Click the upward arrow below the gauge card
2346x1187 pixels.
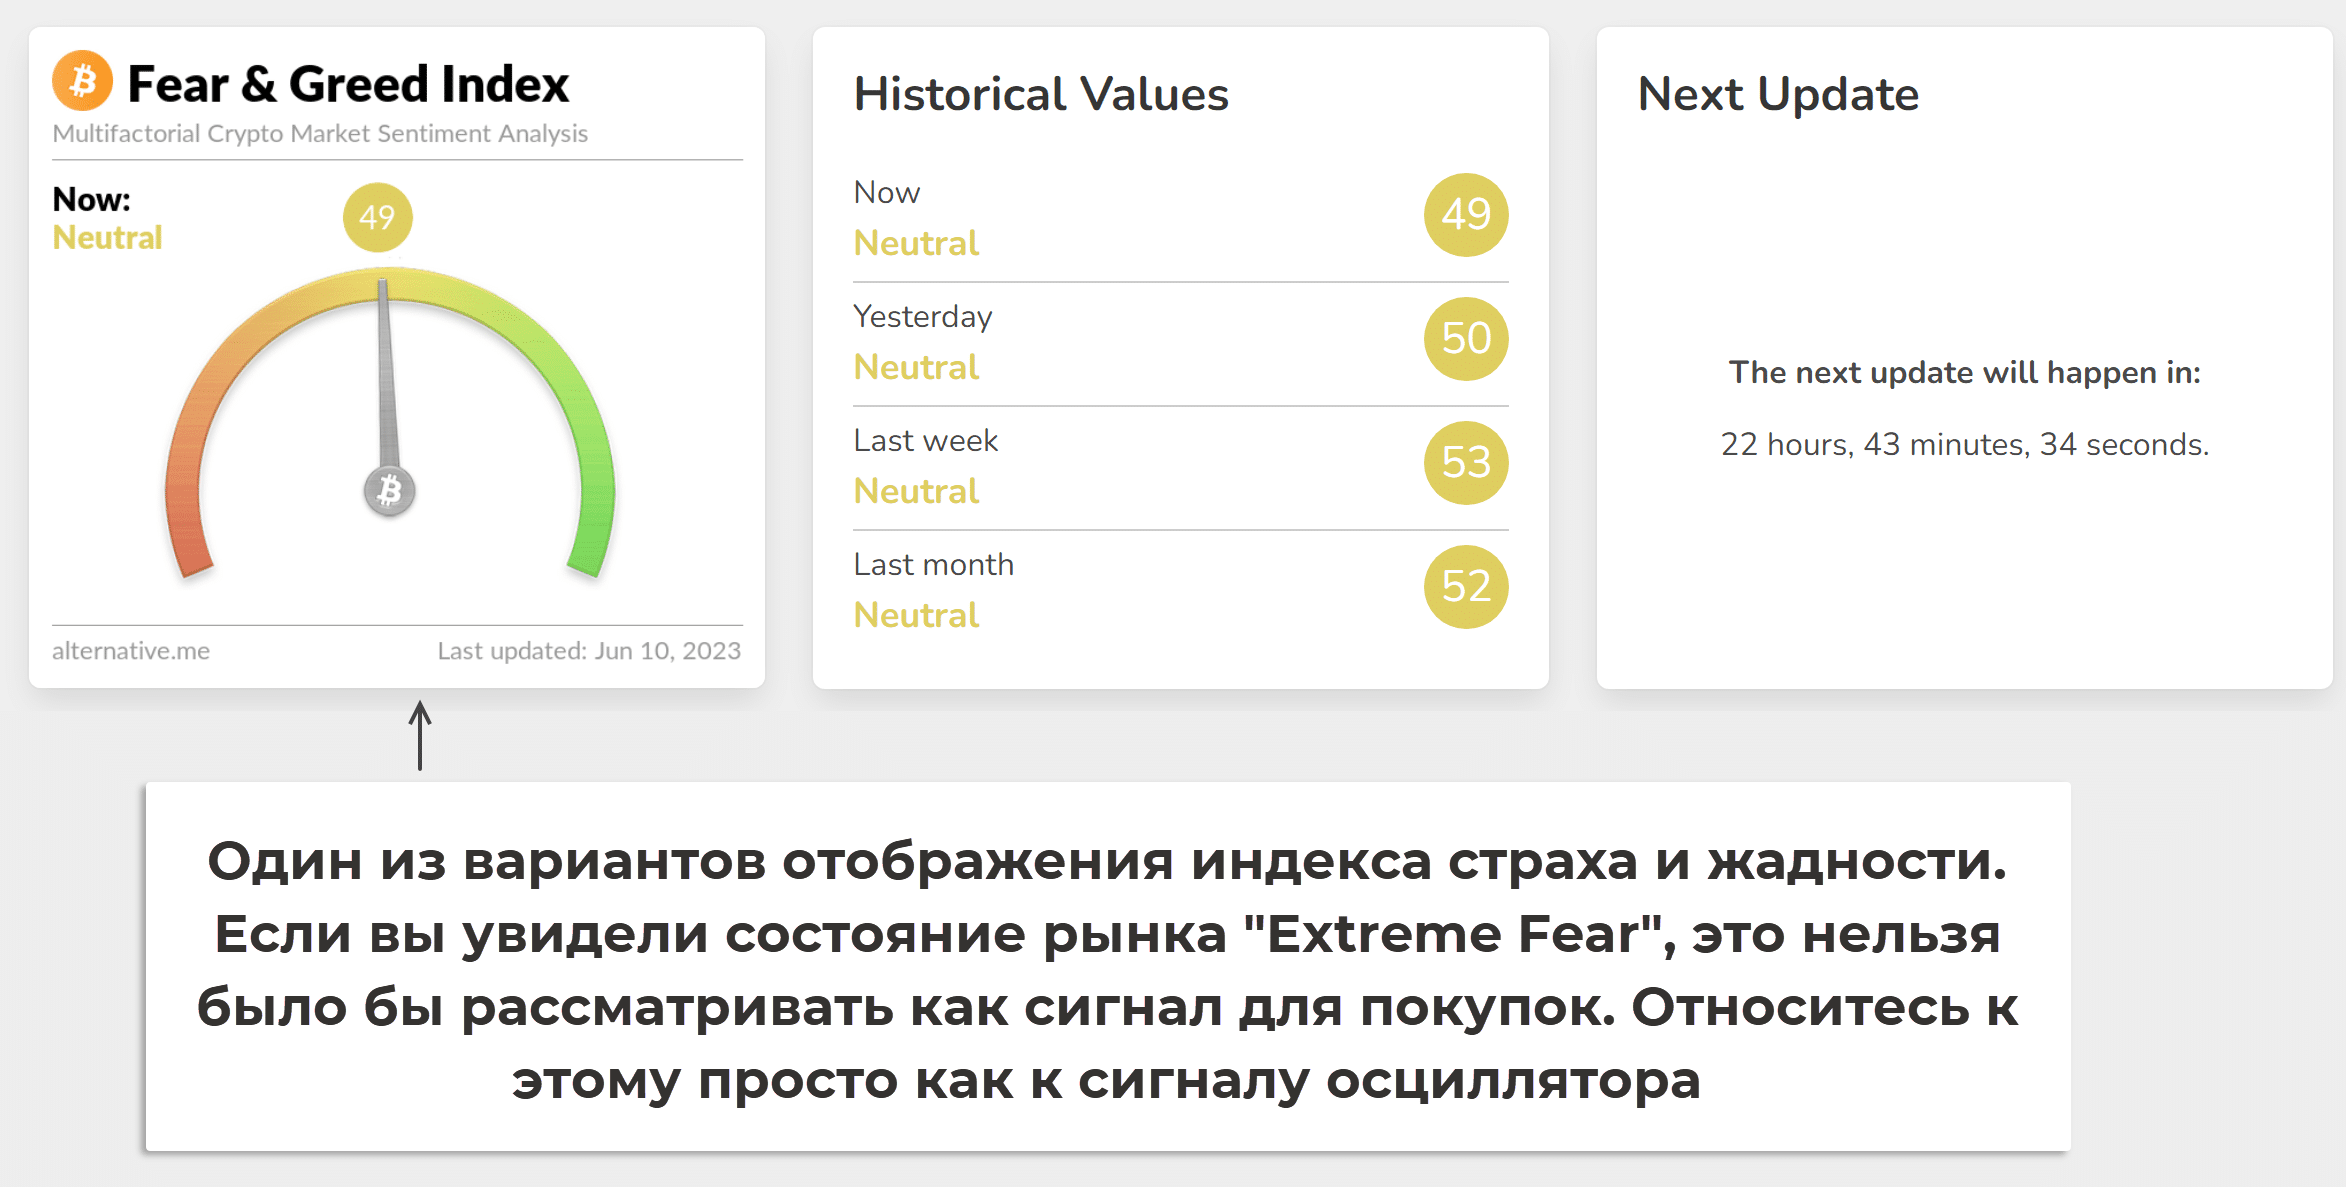(x=420, y=735)
